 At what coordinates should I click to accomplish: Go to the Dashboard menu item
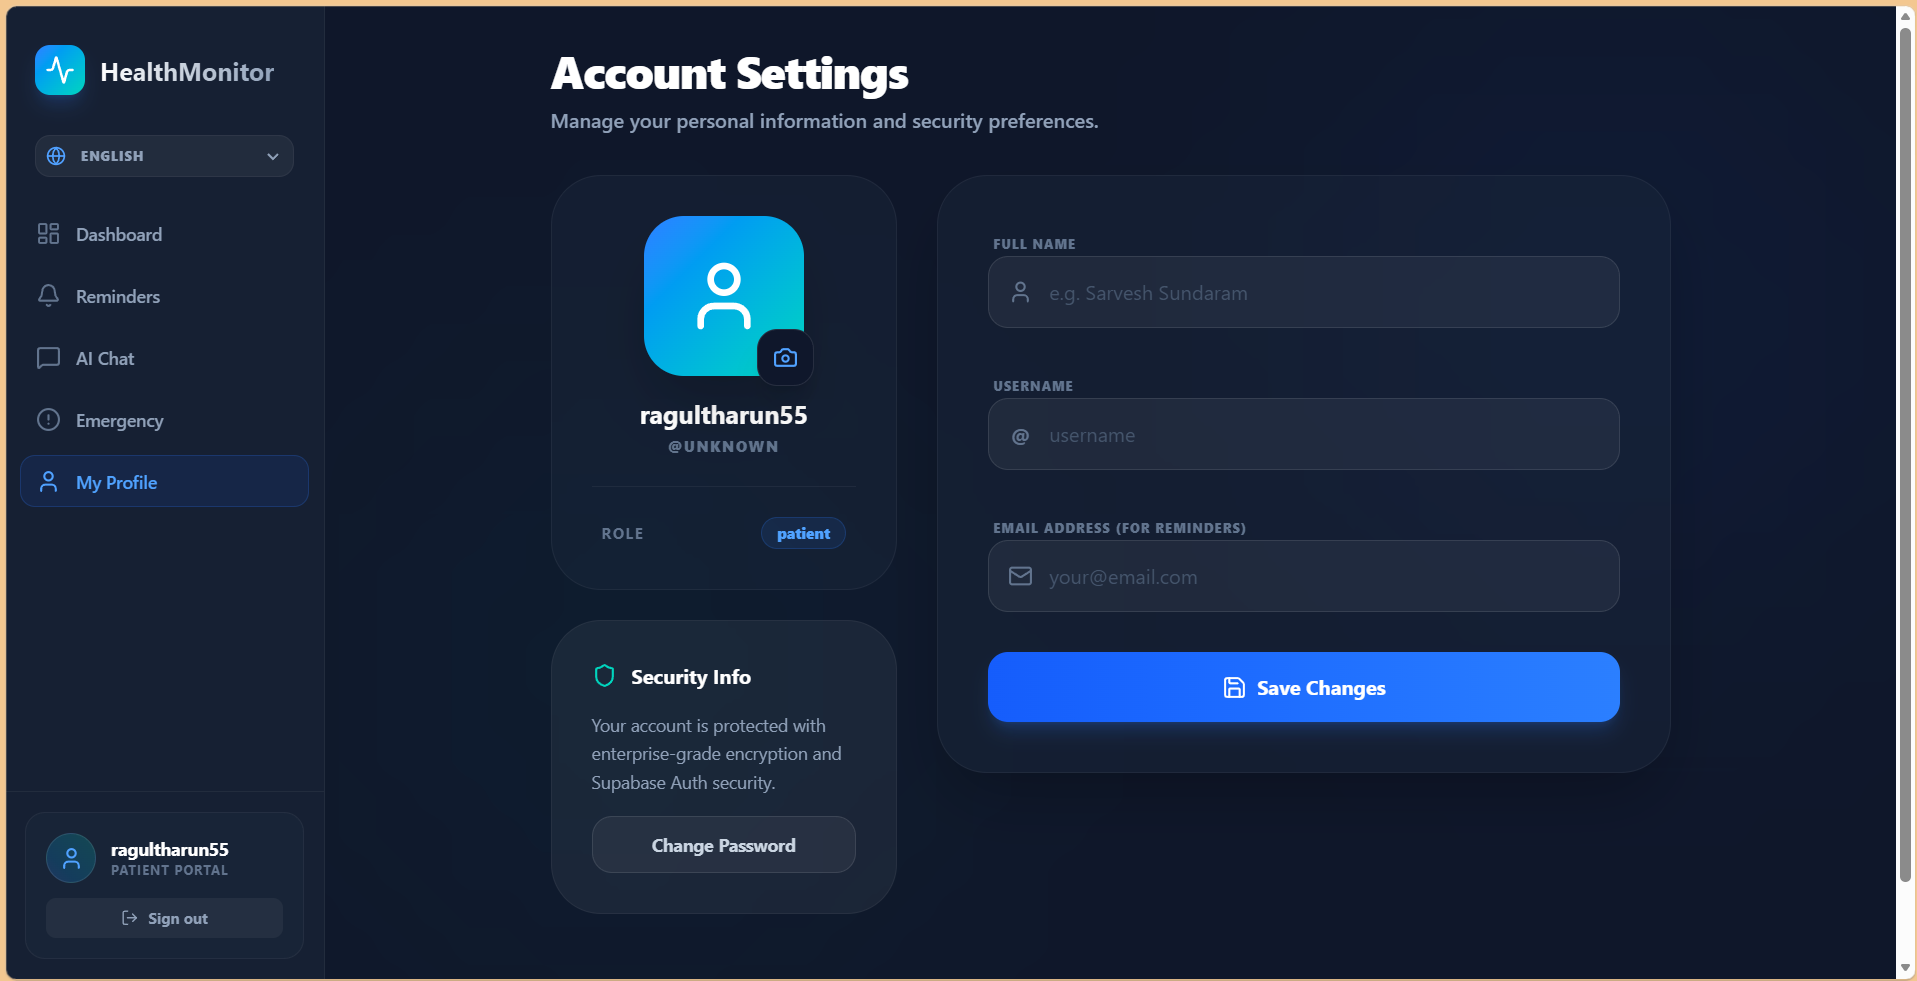point(164,234)
